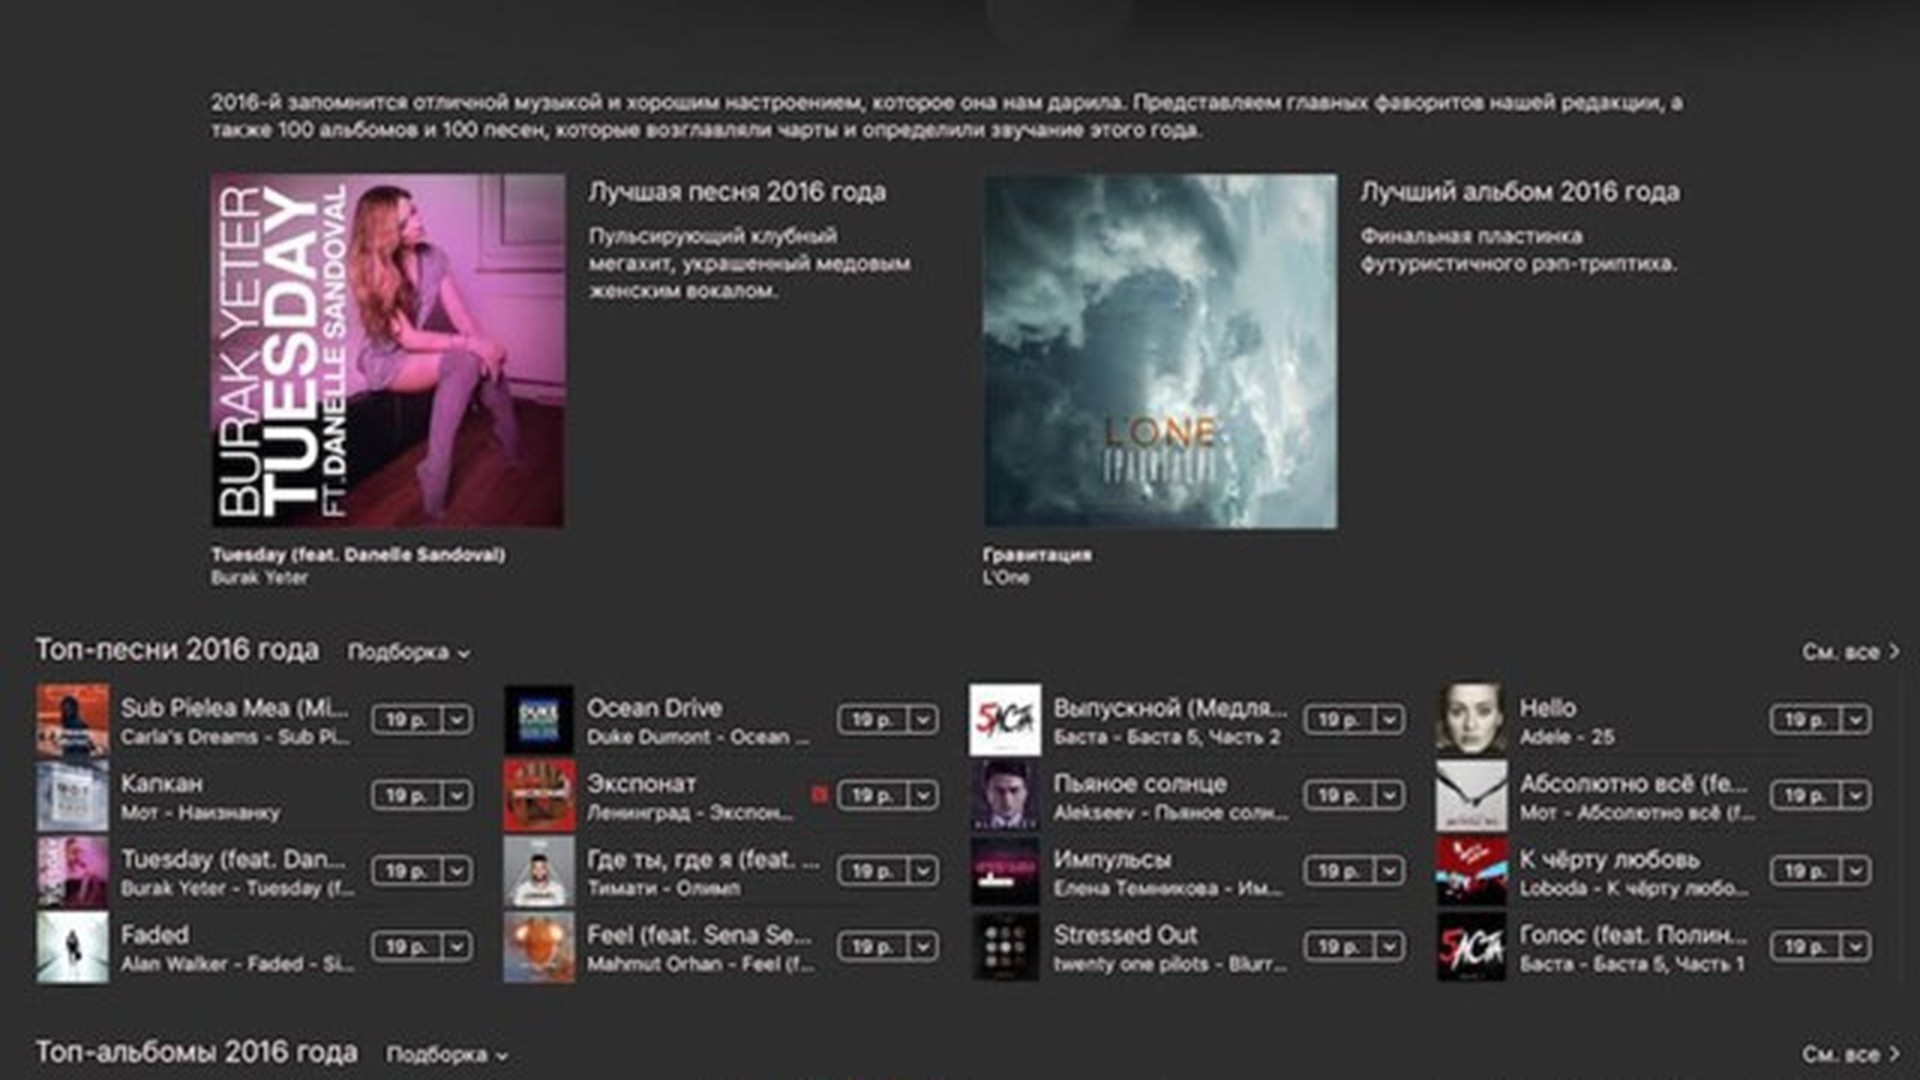Image resolution: width=1920 pixels, height=1080 pixels.
Task: Click the Баста - Баста 5, Часть 2 subtitle
Action: [1167, 737]
